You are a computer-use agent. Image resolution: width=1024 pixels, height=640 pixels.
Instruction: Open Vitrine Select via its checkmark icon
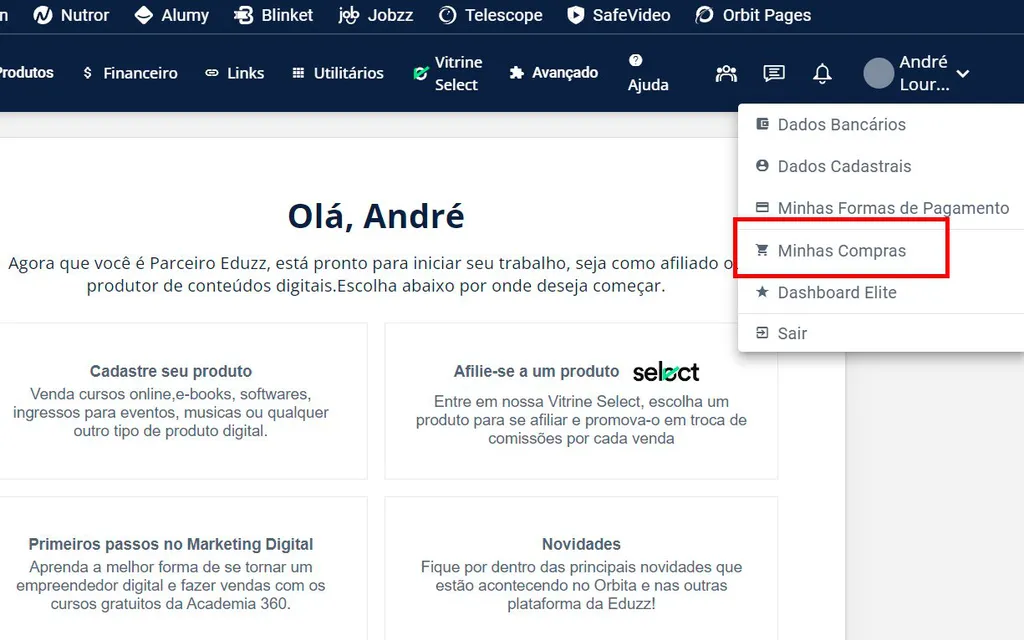tap(421, 72)
